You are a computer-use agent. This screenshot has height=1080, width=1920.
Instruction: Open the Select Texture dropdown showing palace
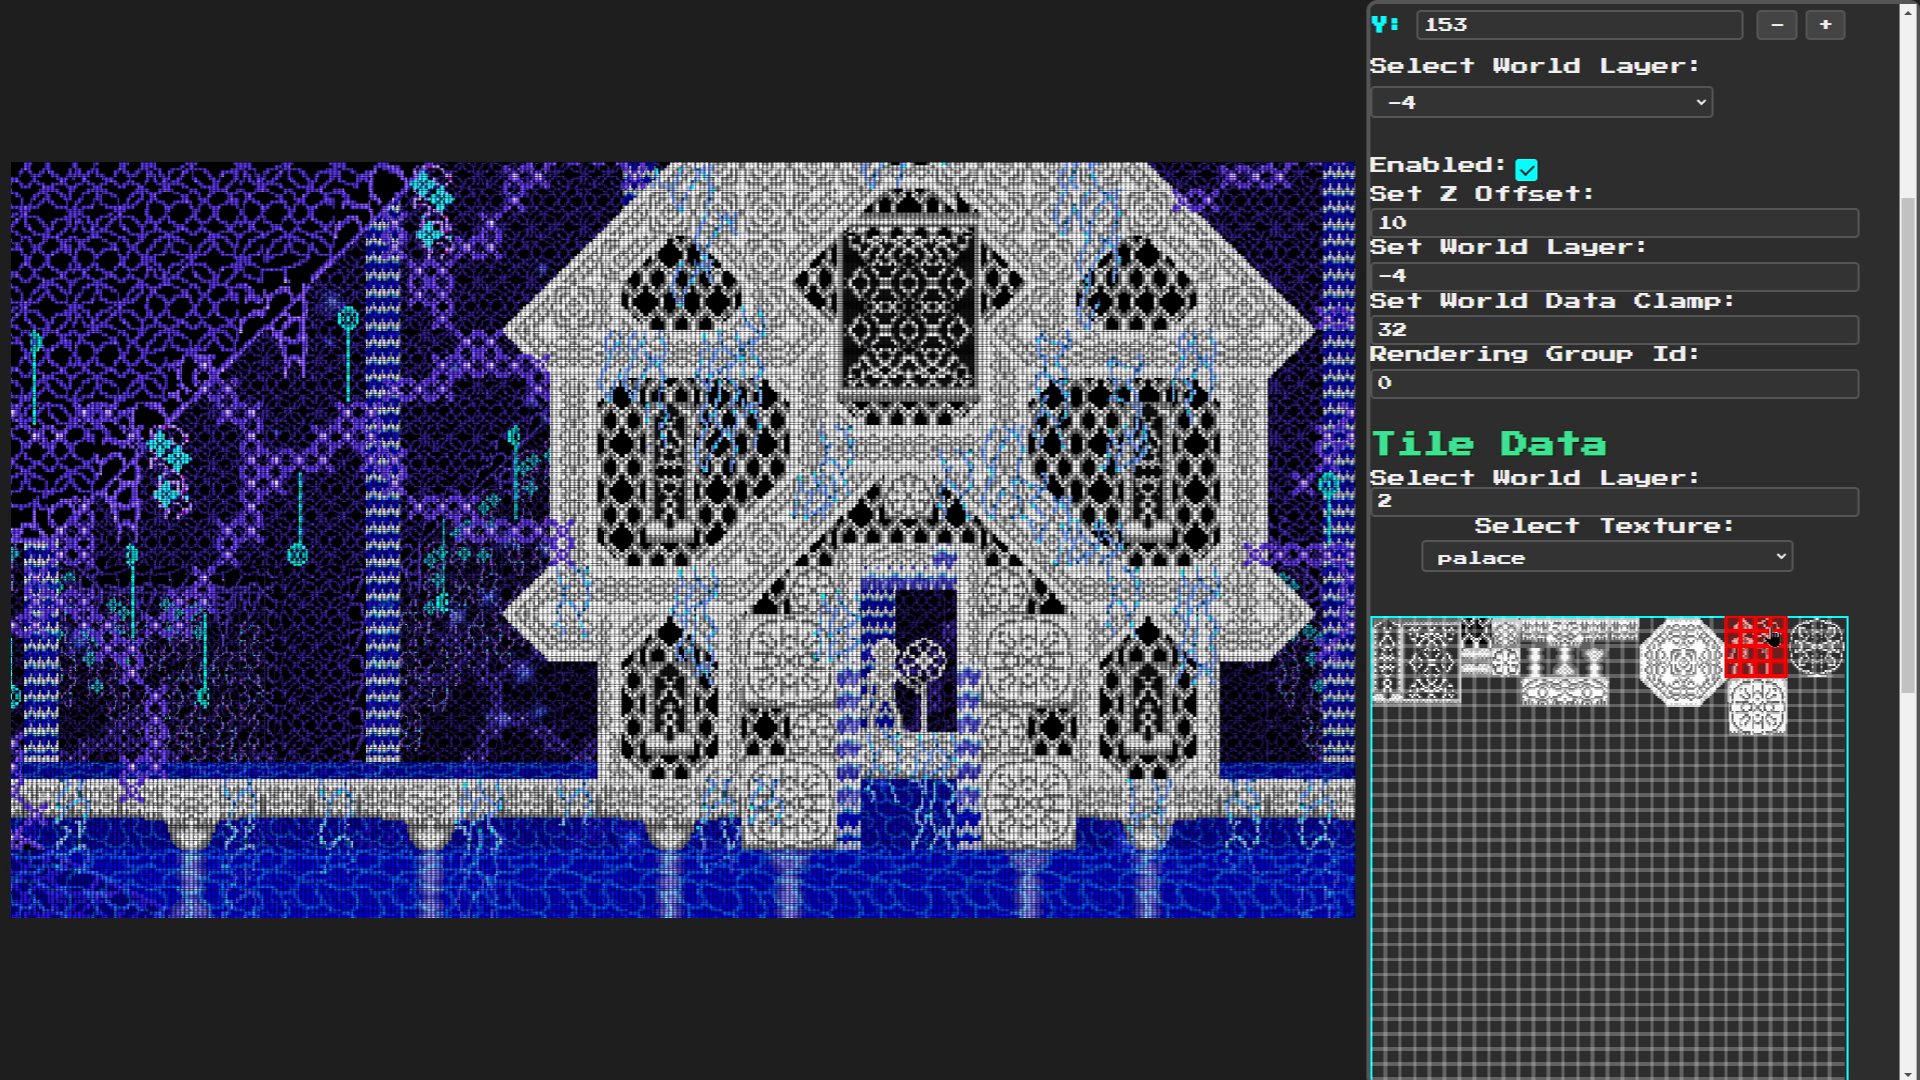pyautogui.click(x=1606, y=557)
